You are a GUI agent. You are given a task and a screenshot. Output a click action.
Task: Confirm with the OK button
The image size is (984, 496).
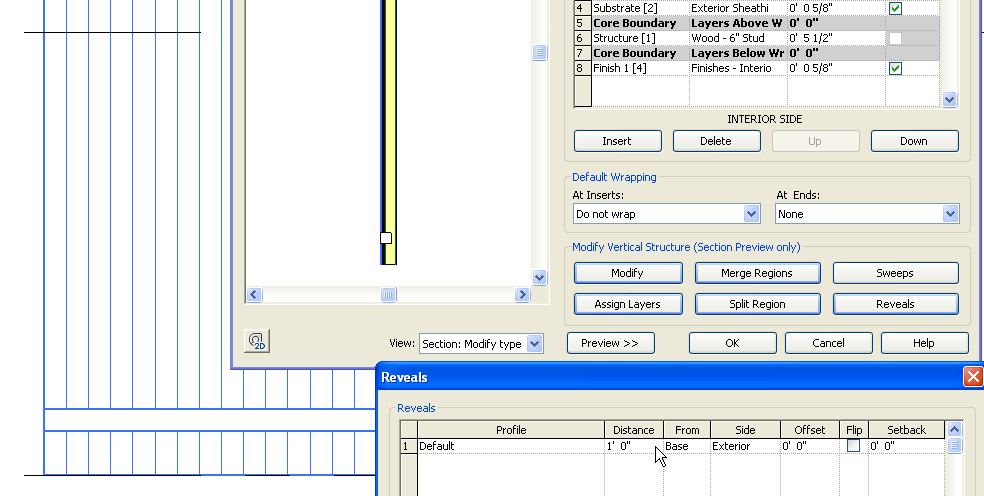[732, 343]
